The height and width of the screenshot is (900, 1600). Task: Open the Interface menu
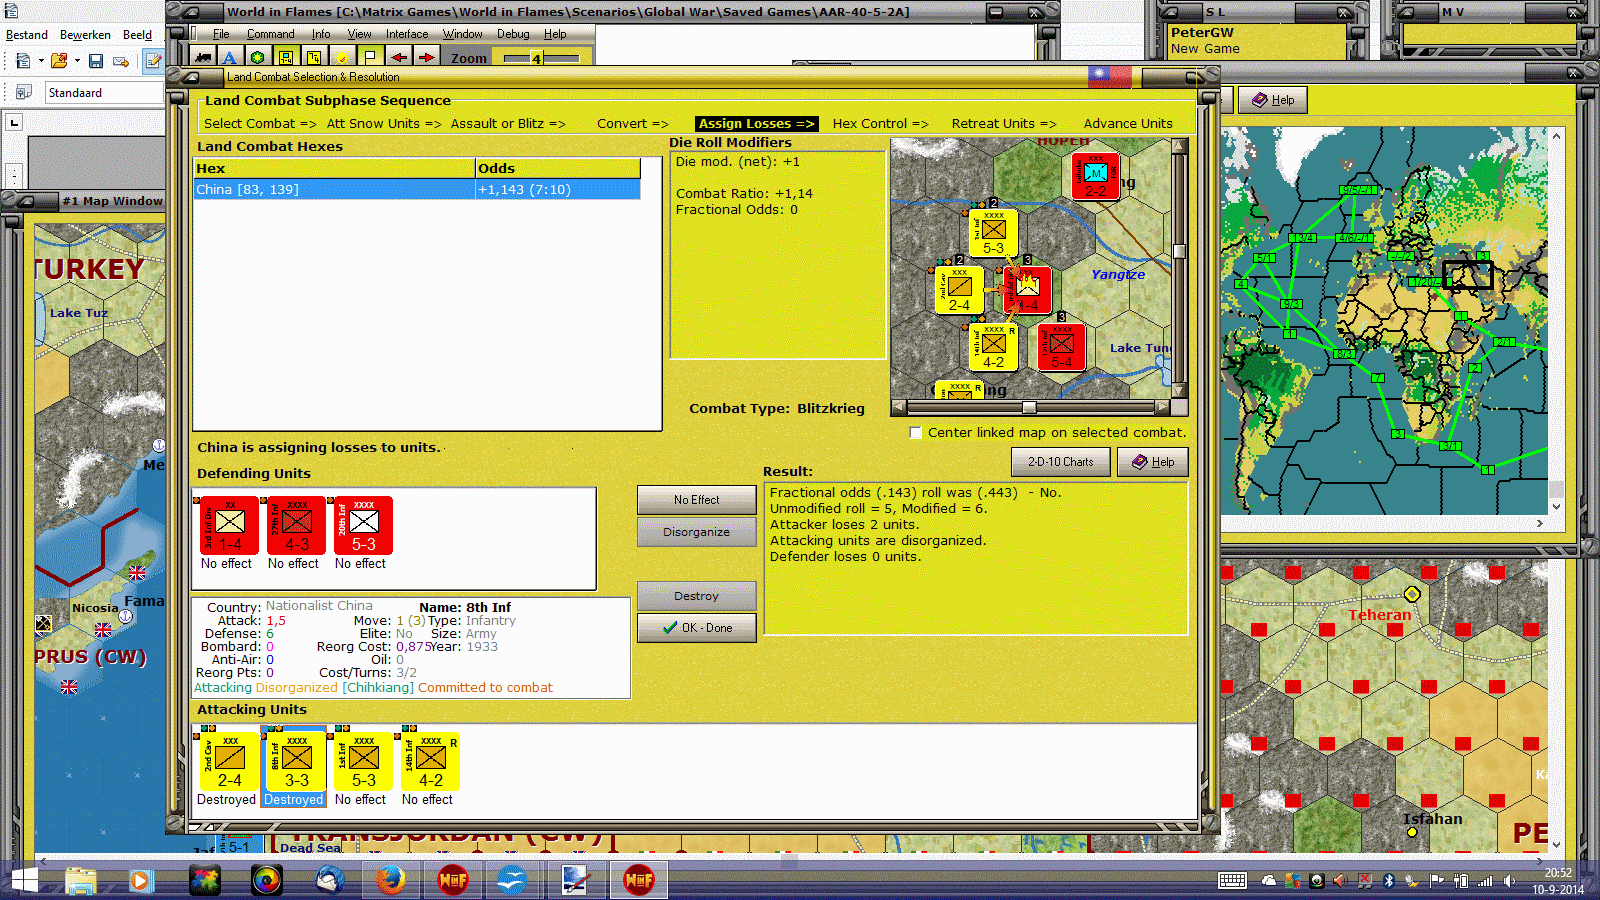pyautogui.click(x=407, y=34)
